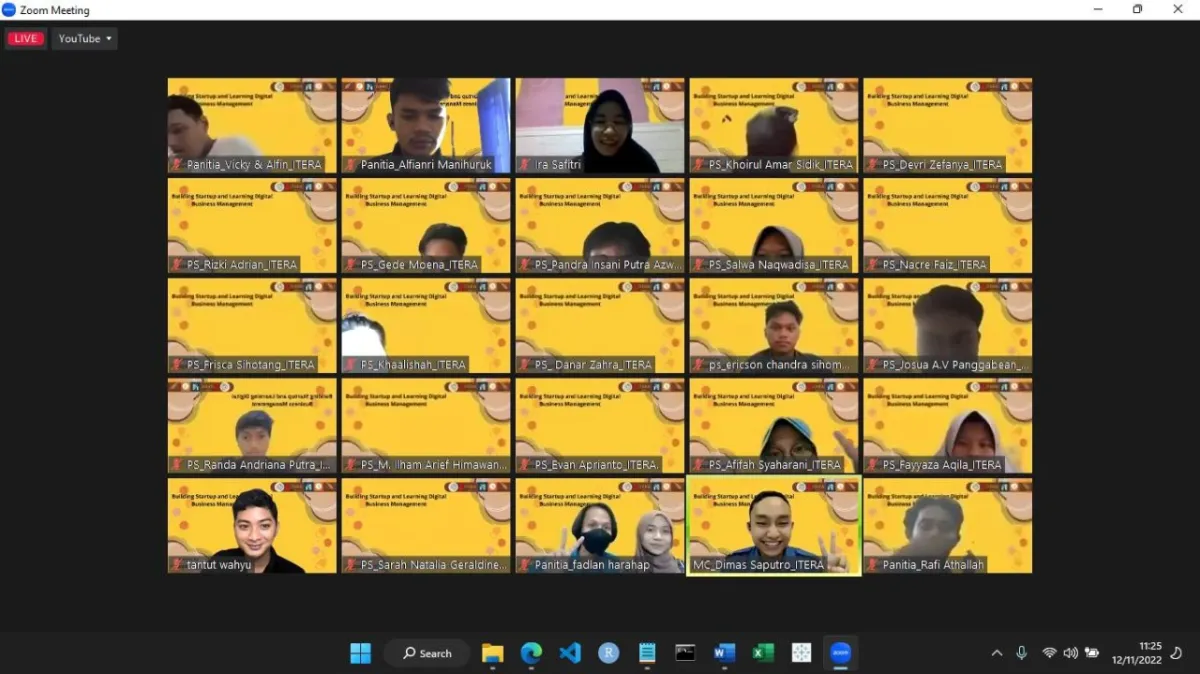Viewport: 1200px width, 674px height.
Task: Open the terminal app from the taskbar
Action: pos(686,652)
